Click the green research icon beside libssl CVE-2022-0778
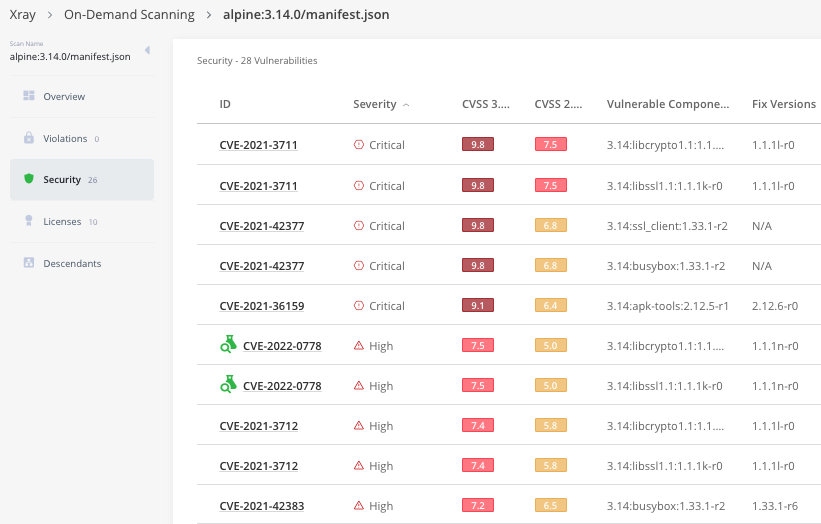 pyautogui.click(x=228, y=385)
